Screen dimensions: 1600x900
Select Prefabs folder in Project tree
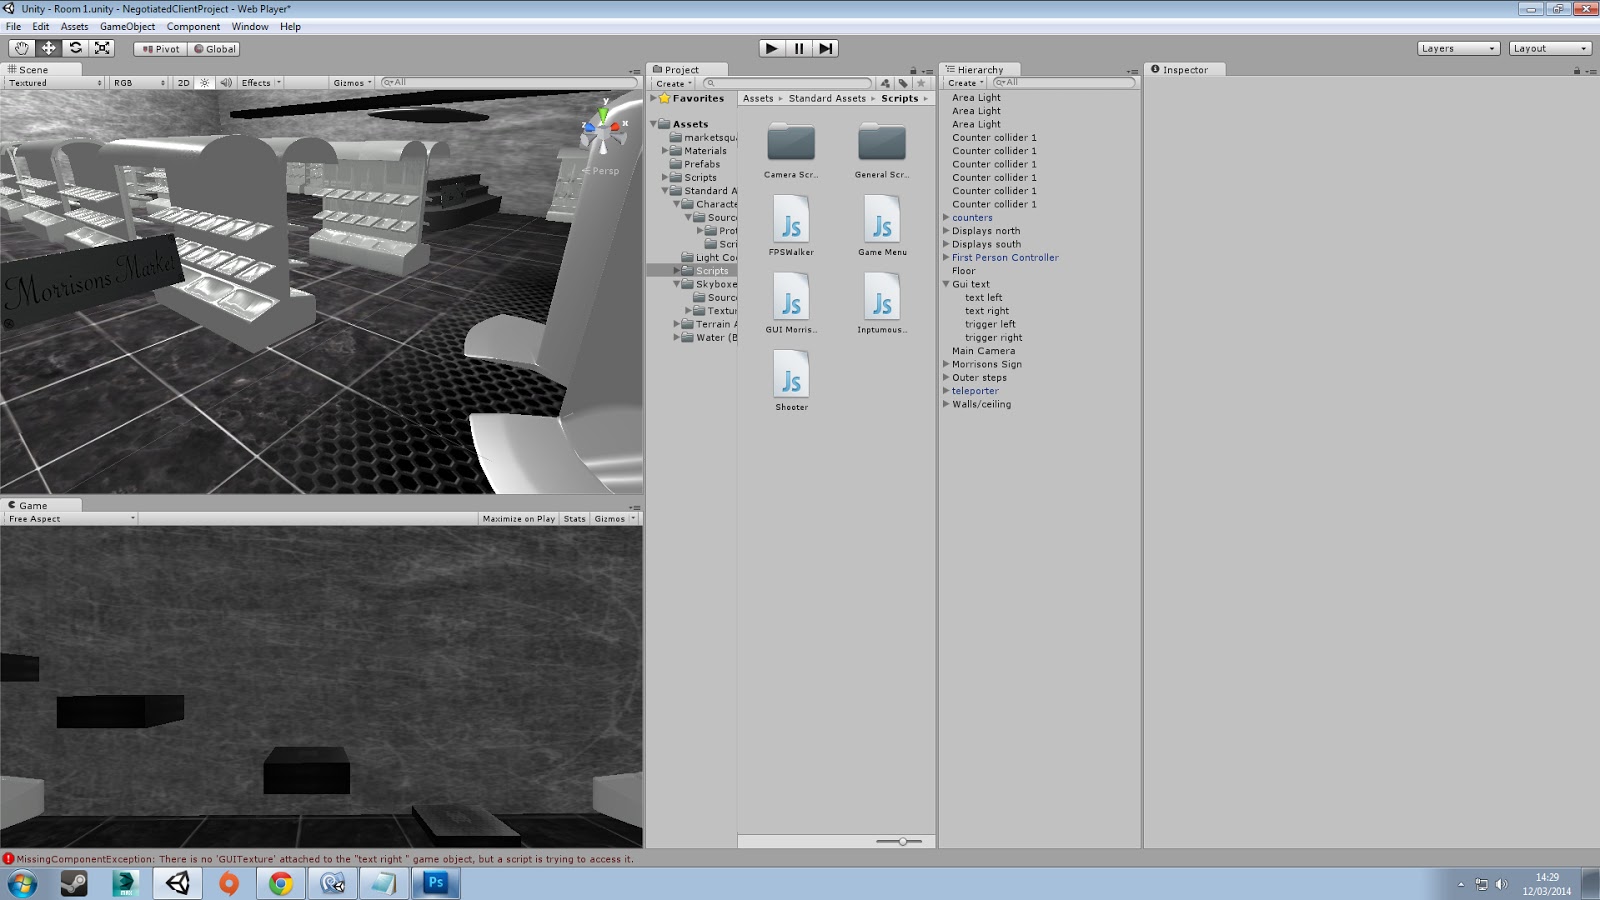tap(702, 164)
